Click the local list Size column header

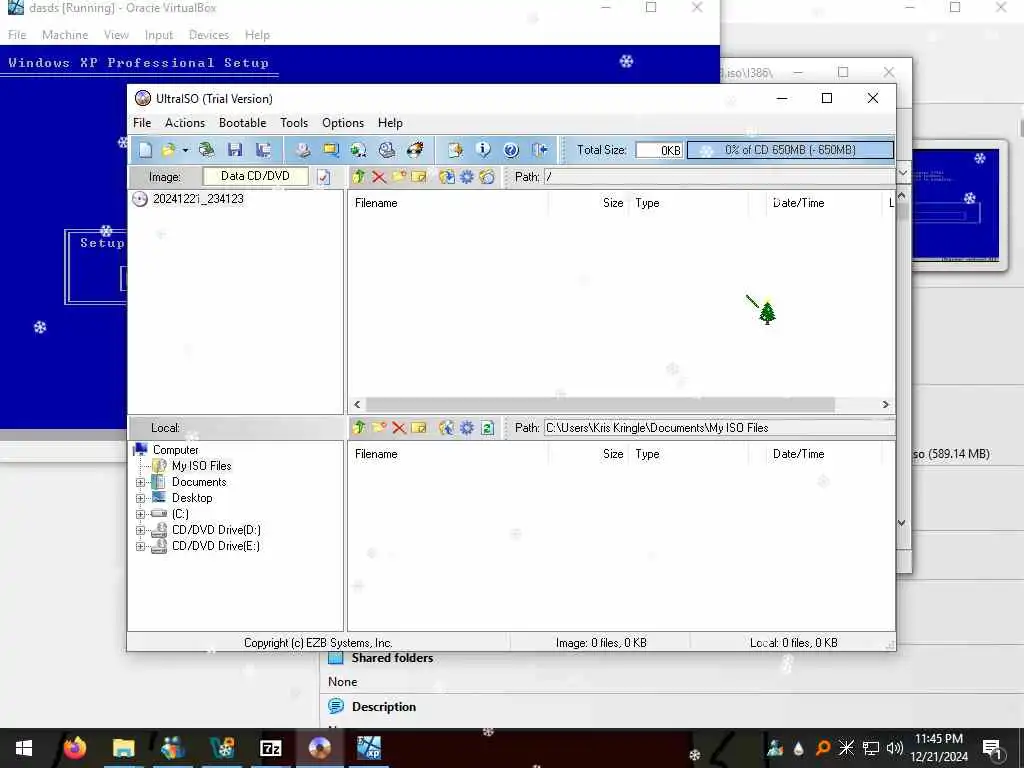click(588, 454)
